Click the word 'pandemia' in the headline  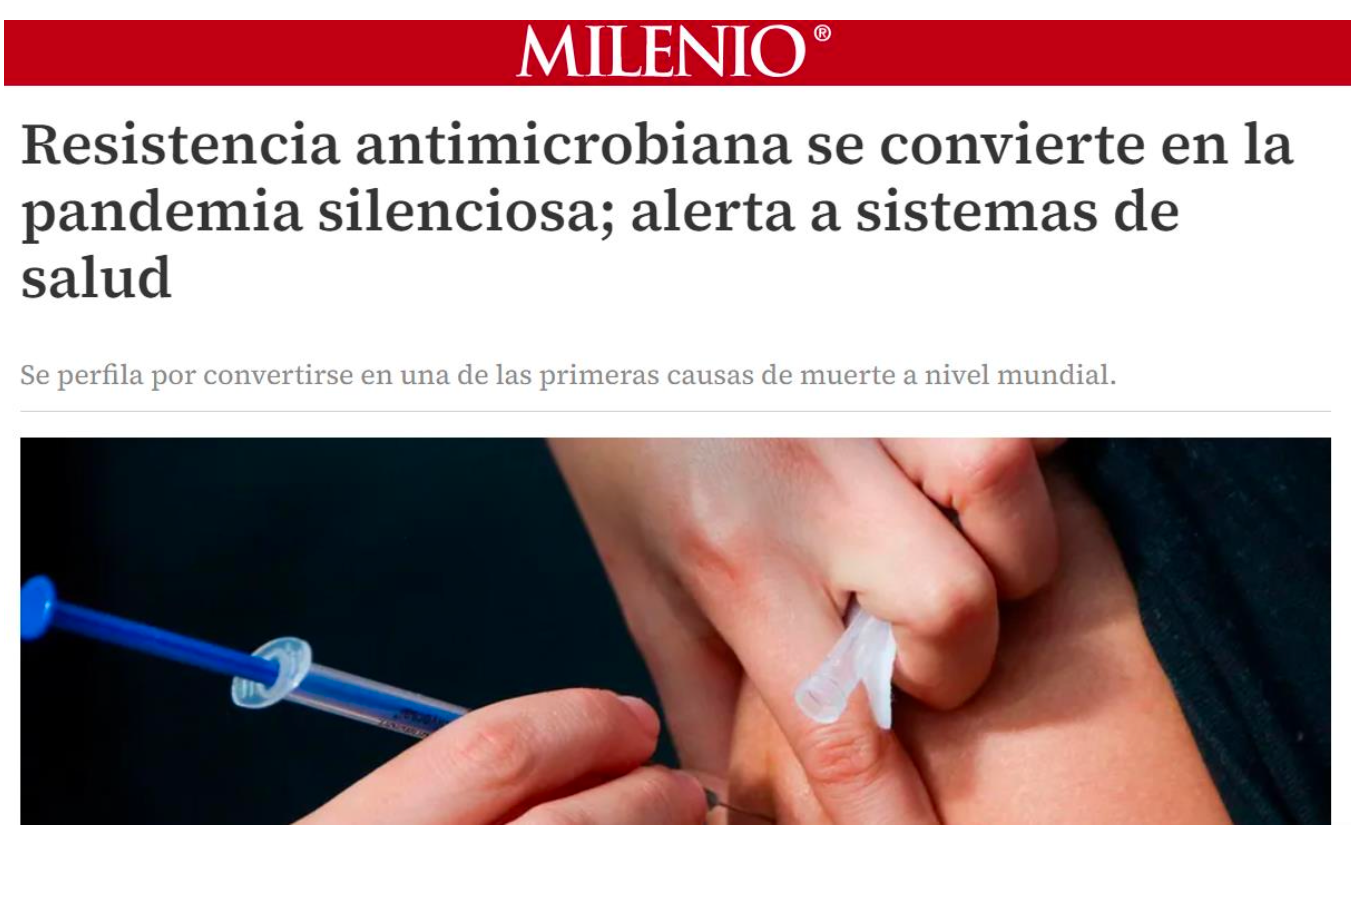[161, 213]
